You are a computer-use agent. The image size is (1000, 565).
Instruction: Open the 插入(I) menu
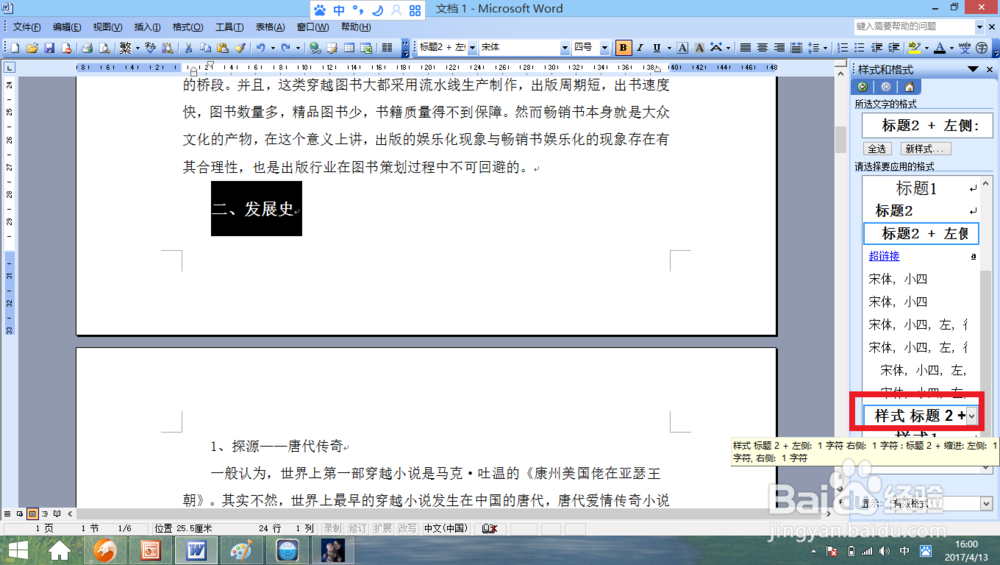pos(147,27)
